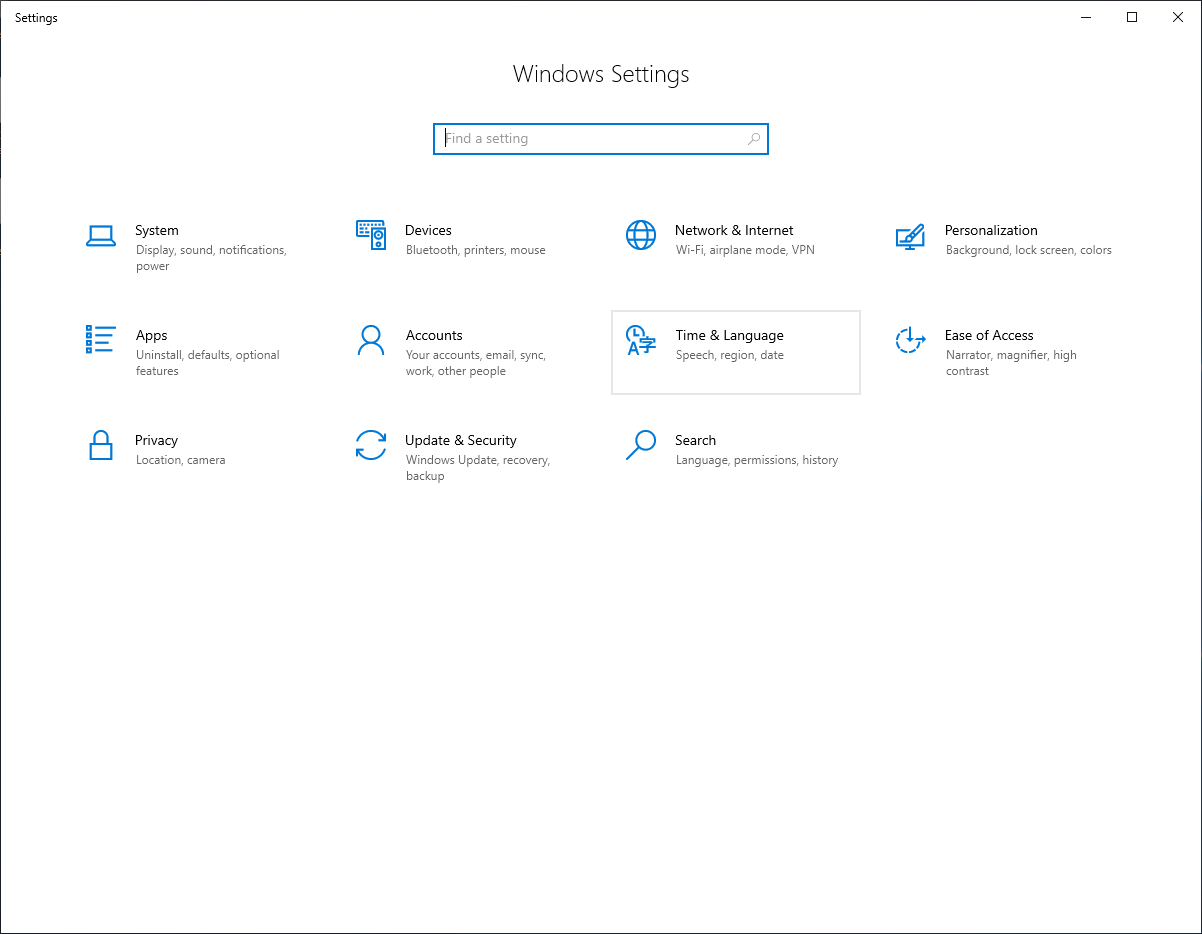Open the Devices keyboard and speaker icon
1202x934 pixels.
tap(371, 235)
